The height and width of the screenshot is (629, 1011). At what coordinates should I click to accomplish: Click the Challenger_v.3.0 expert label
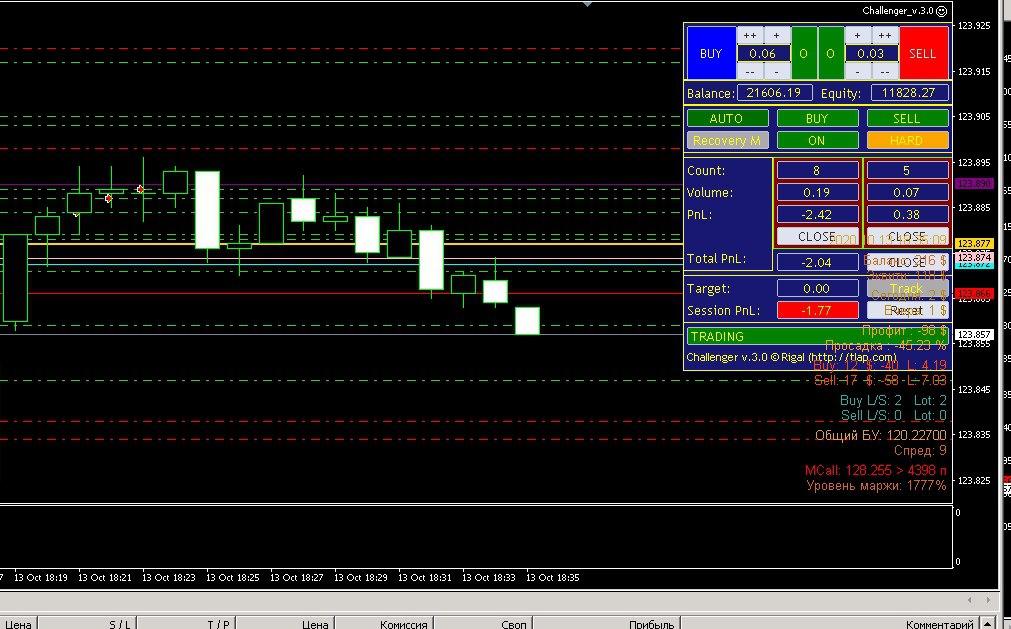click(x=898, y=11)
